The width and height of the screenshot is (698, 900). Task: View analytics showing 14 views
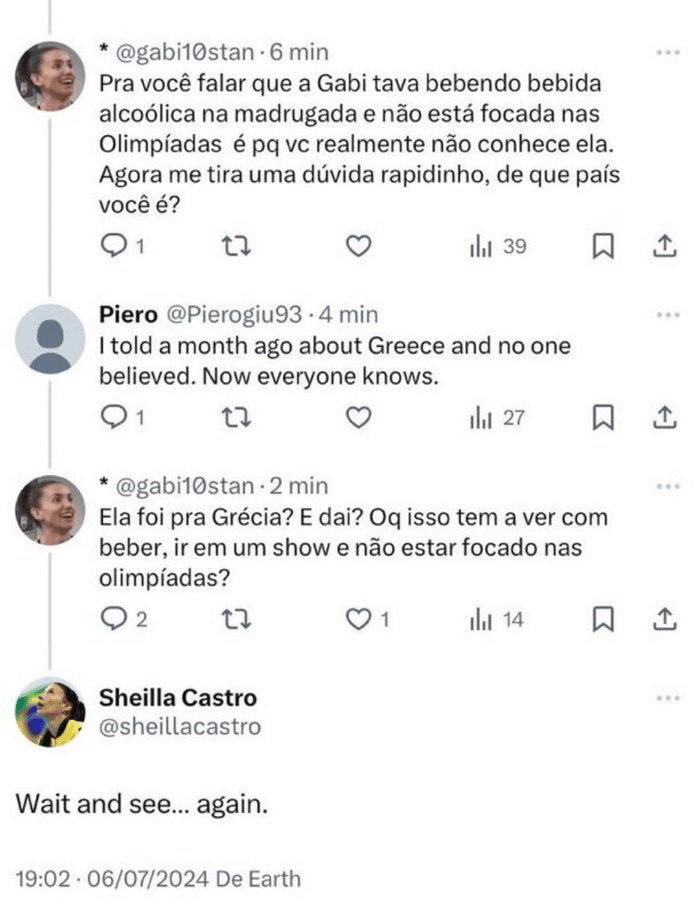(498, 620)
